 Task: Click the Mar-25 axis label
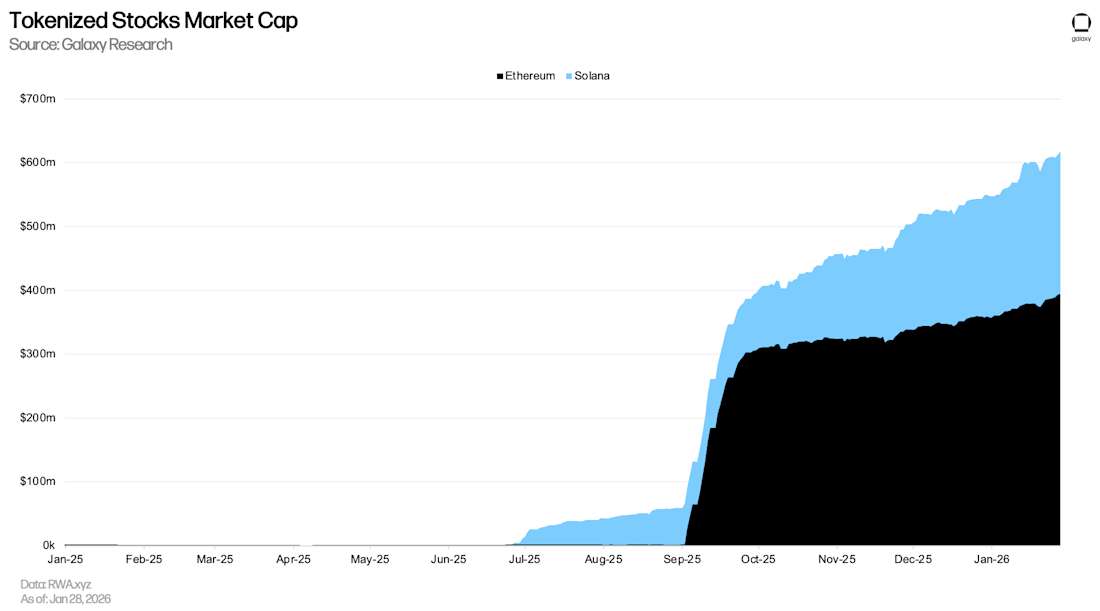coord(215,559)
